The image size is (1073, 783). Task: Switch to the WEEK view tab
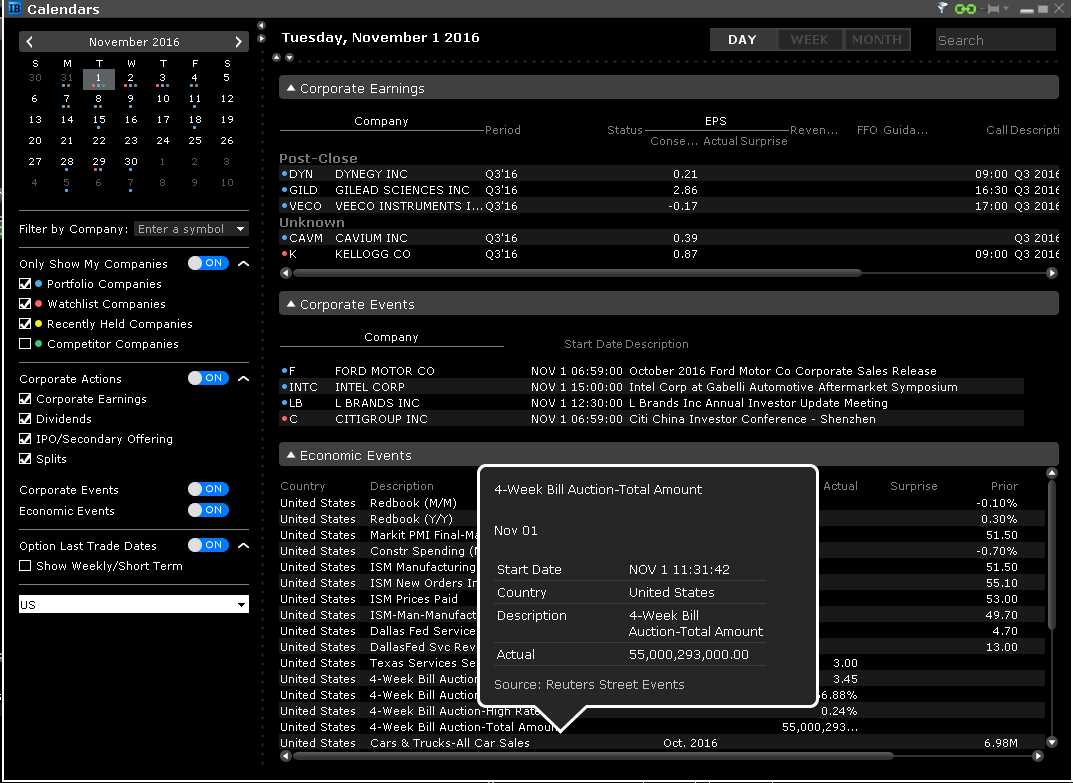click(x=810, y=40)
